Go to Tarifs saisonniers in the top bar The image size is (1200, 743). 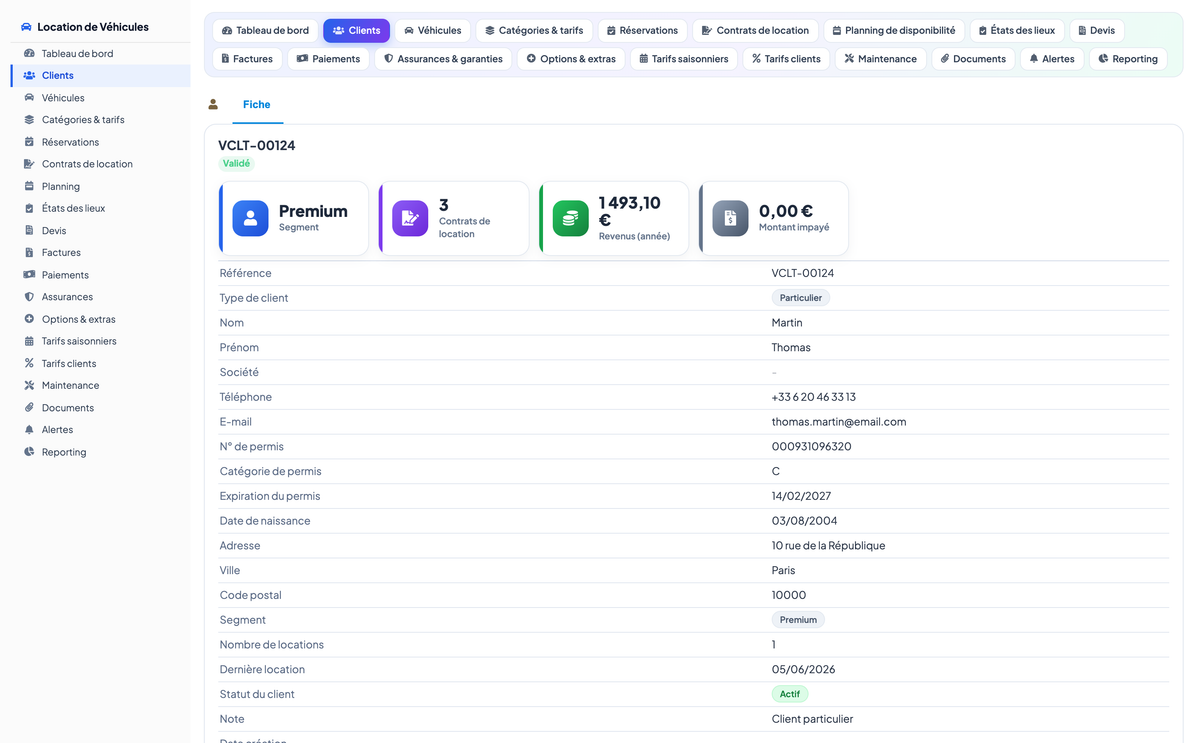683,59
